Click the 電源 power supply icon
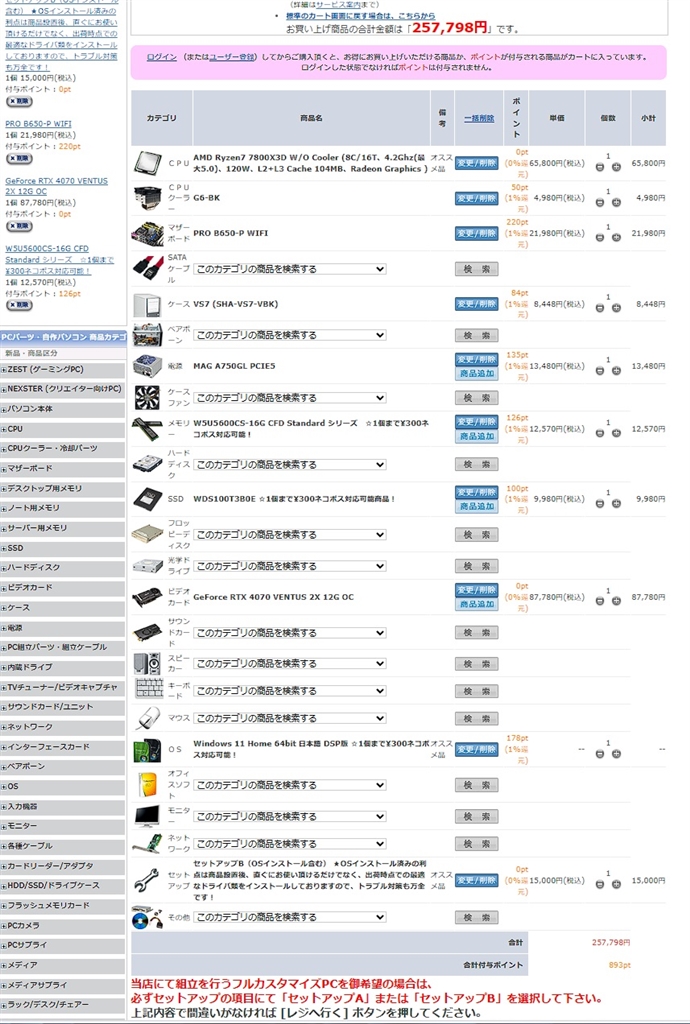690x1024 pixels. pos(148,366)
